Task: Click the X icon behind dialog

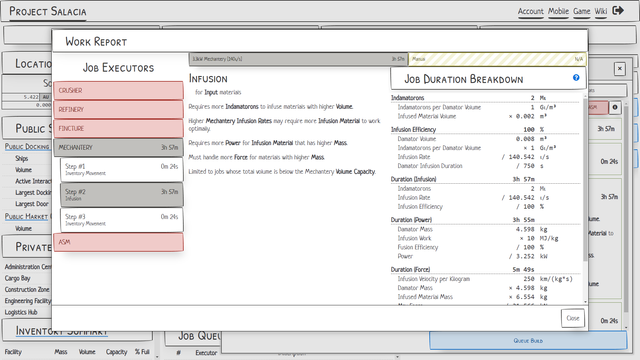Action: [620, 69]
